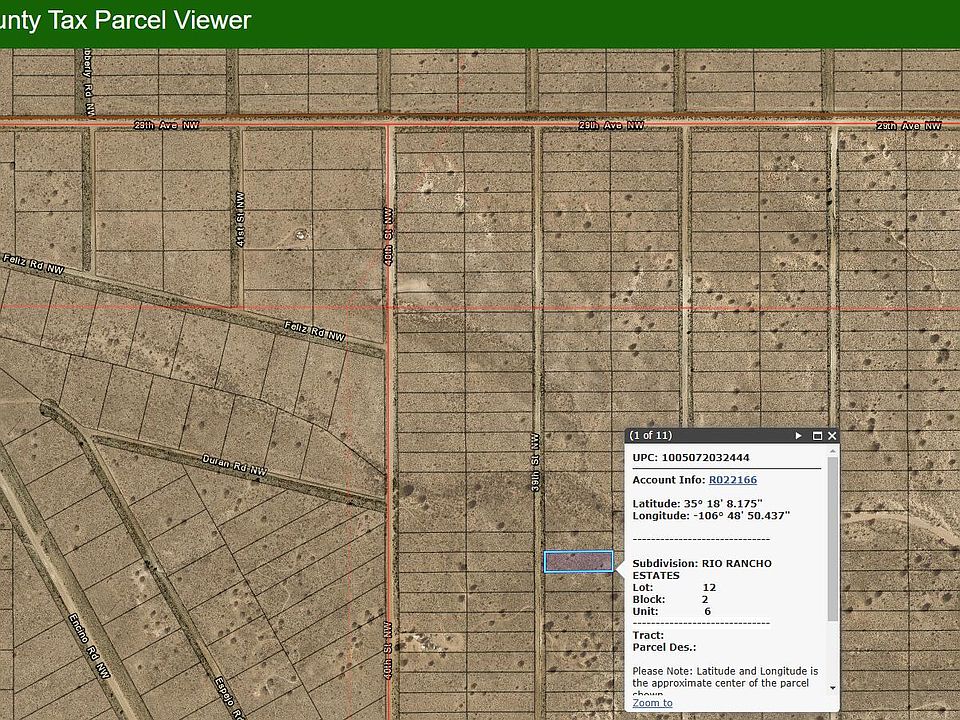Click the popup title bar "(1 of 11)"
960x720 pixels.
[651, 436]
